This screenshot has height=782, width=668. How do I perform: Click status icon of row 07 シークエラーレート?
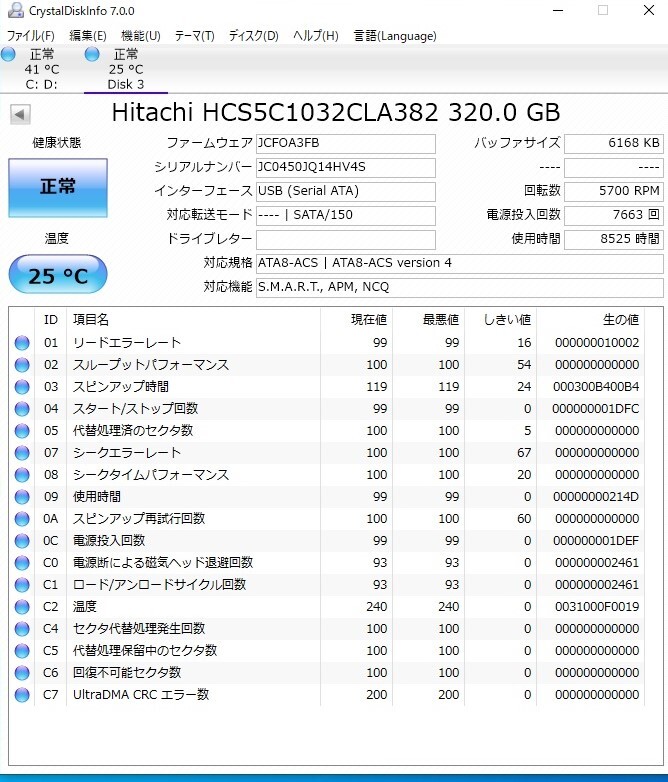[22, 452]
